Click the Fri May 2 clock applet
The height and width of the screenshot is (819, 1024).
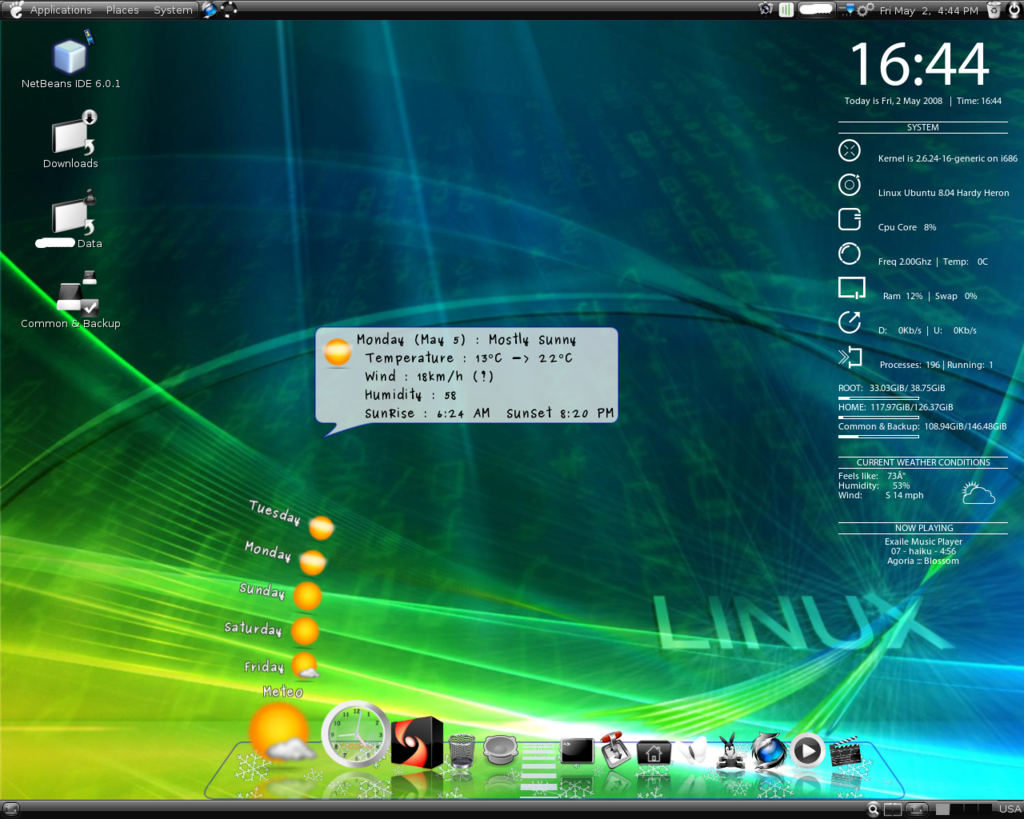click(x=929, y=10)
